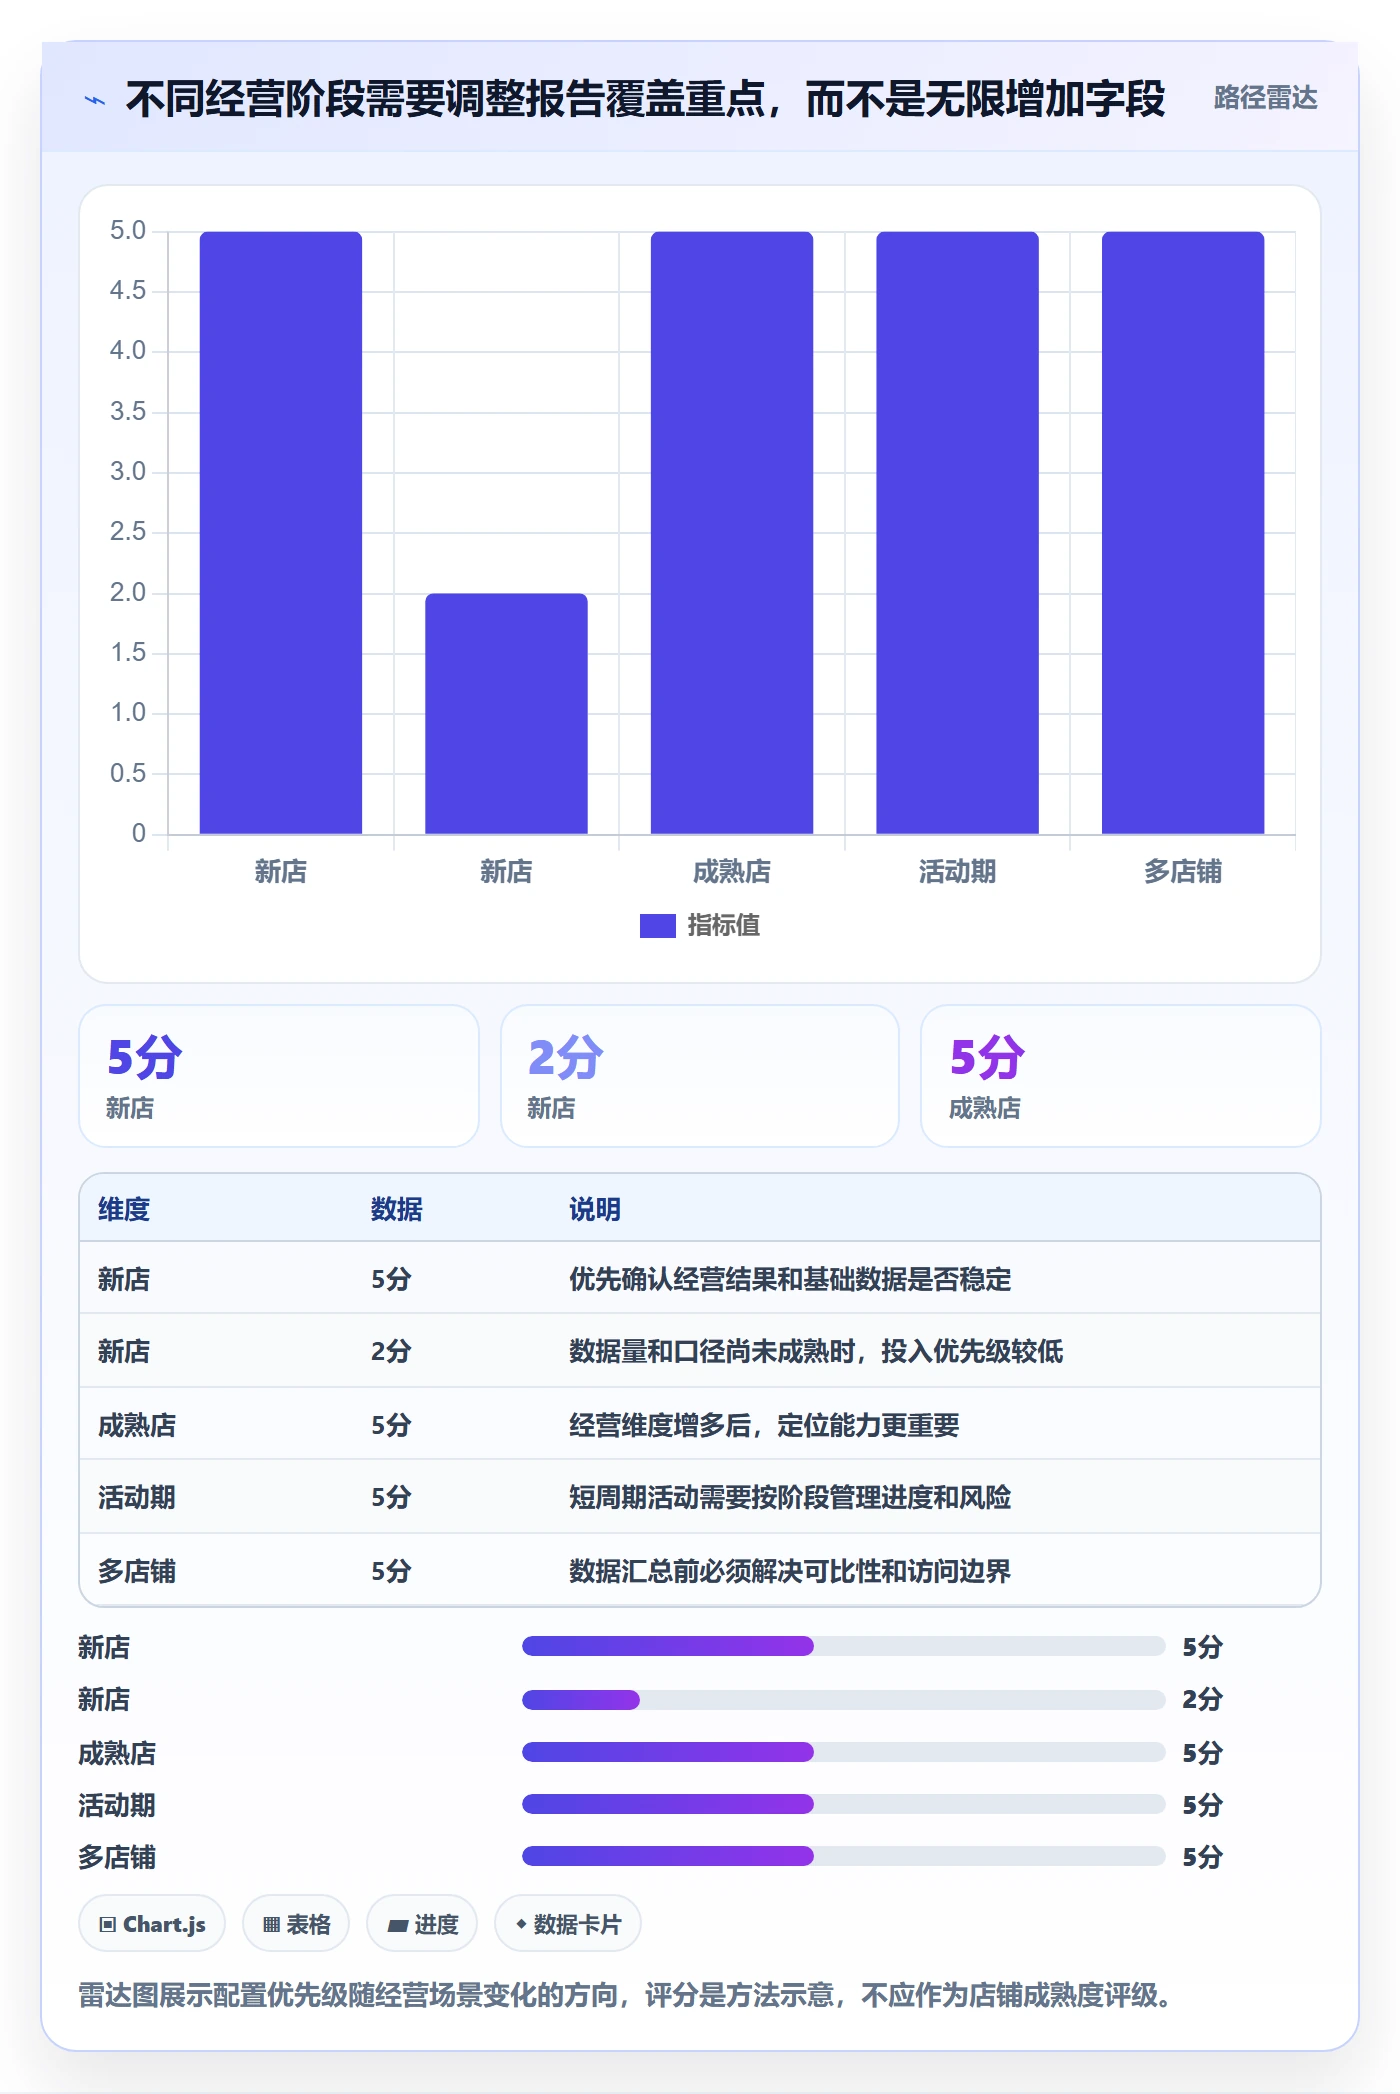Click the 多店铺 progress bar
1400x2094 pixels.
(x=844, y=1856)
